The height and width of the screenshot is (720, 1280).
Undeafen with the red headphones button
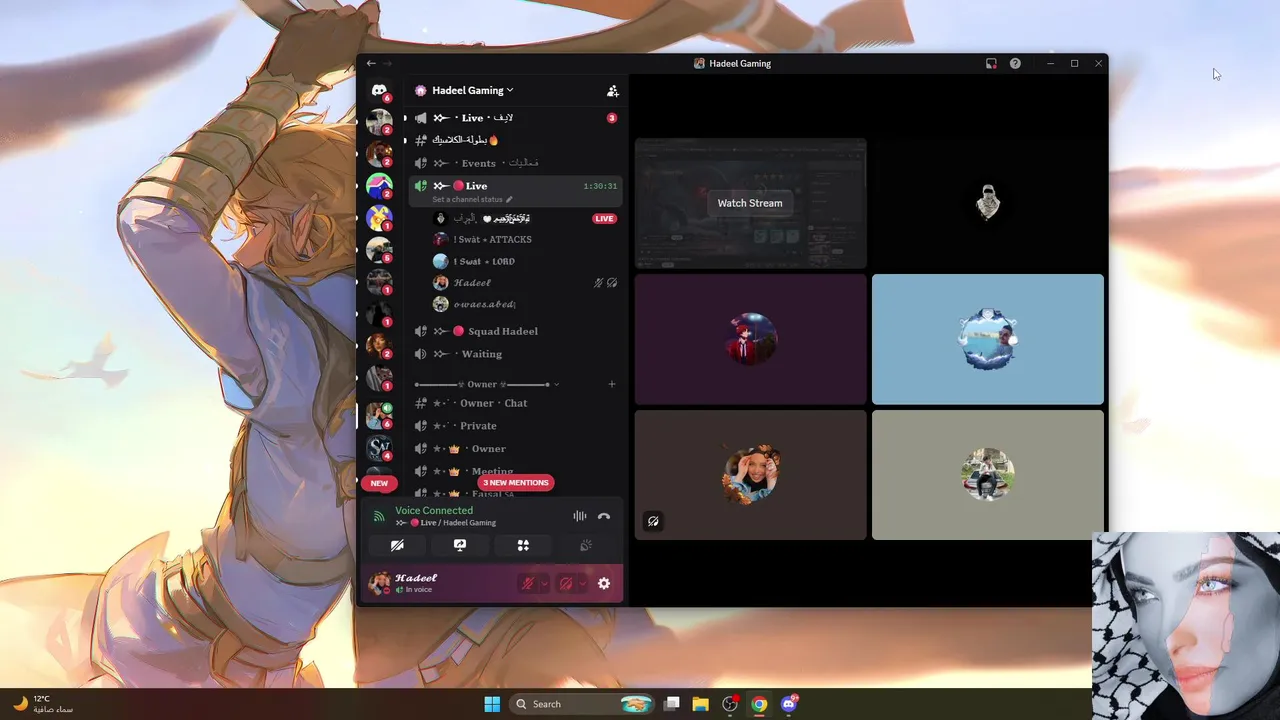click(x=566, y=583)
